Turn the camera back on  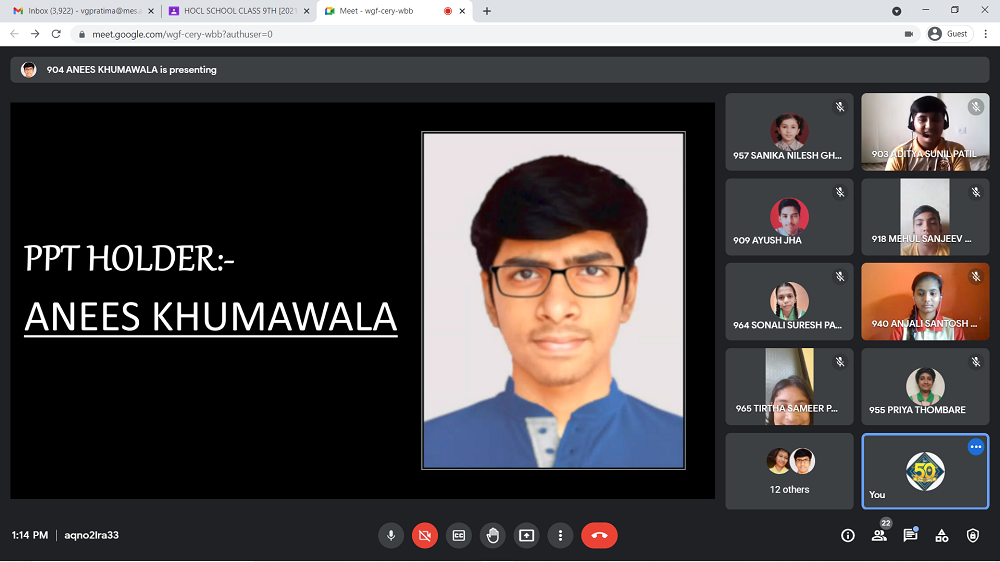pyautogui.click(x=425, y=535)
